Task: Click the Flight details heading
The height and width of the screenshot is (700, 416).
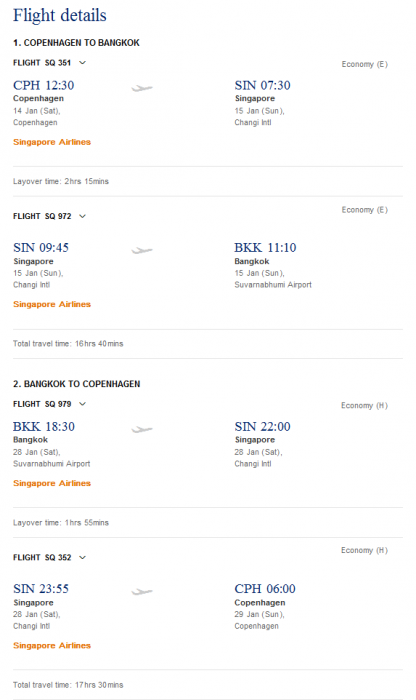Action: (x=60, y=16)
